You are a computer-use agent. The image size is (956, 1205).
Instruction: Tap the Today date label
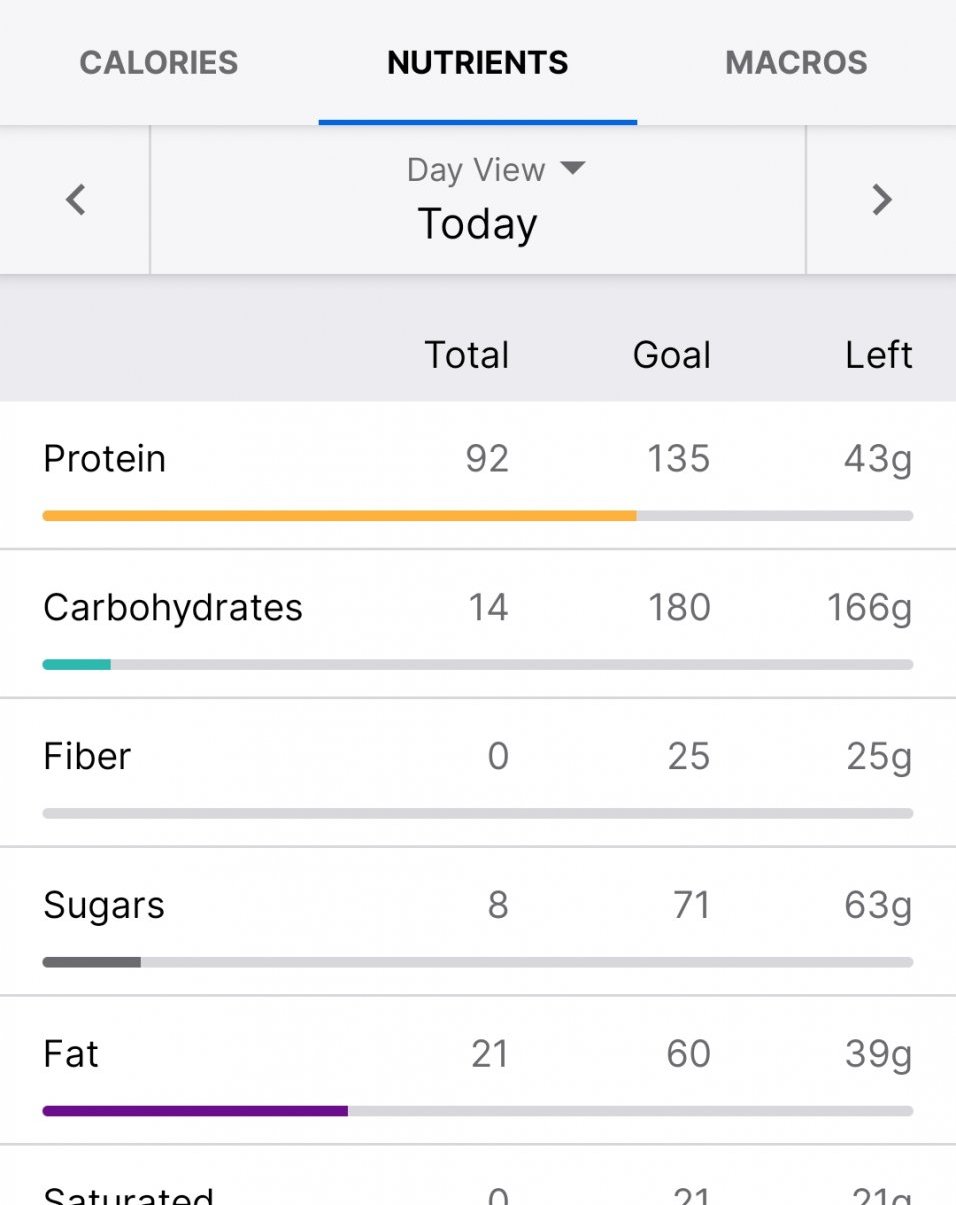(477, 224)
